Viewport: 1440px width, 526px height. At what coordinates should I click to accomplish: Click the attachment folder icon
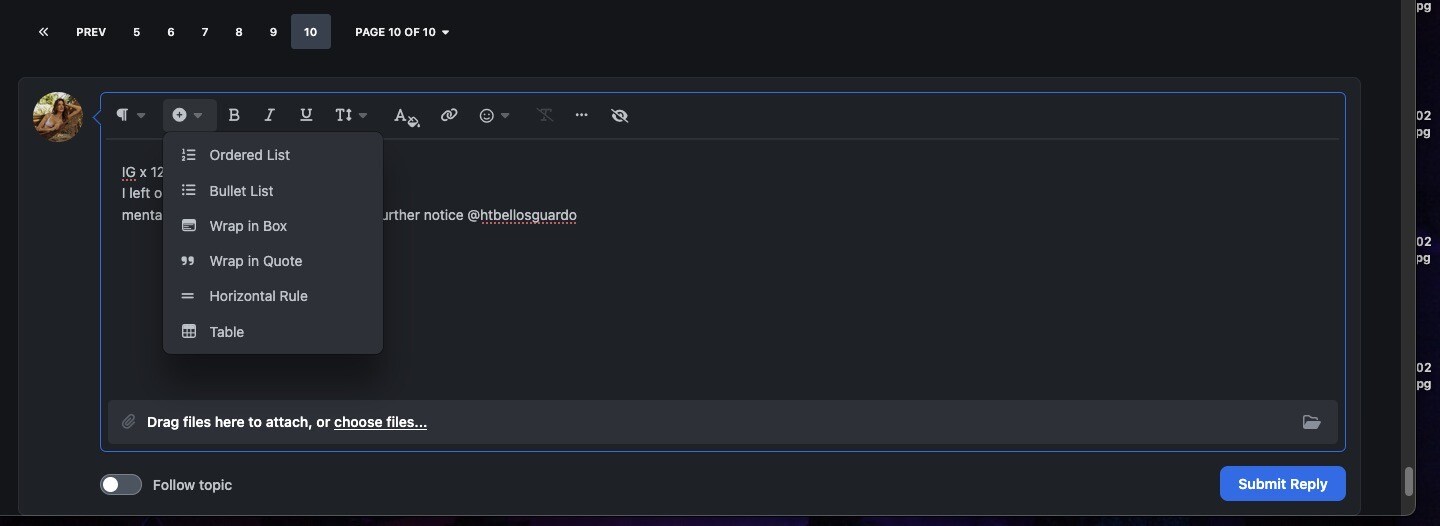[1311, 422]
